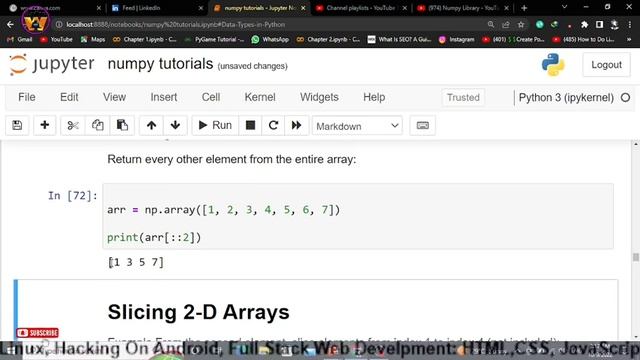Click the red Subscribe button overlay
The width and height of the screenshot is (640, 360).
pyautogui.click(x=38, y=333)
